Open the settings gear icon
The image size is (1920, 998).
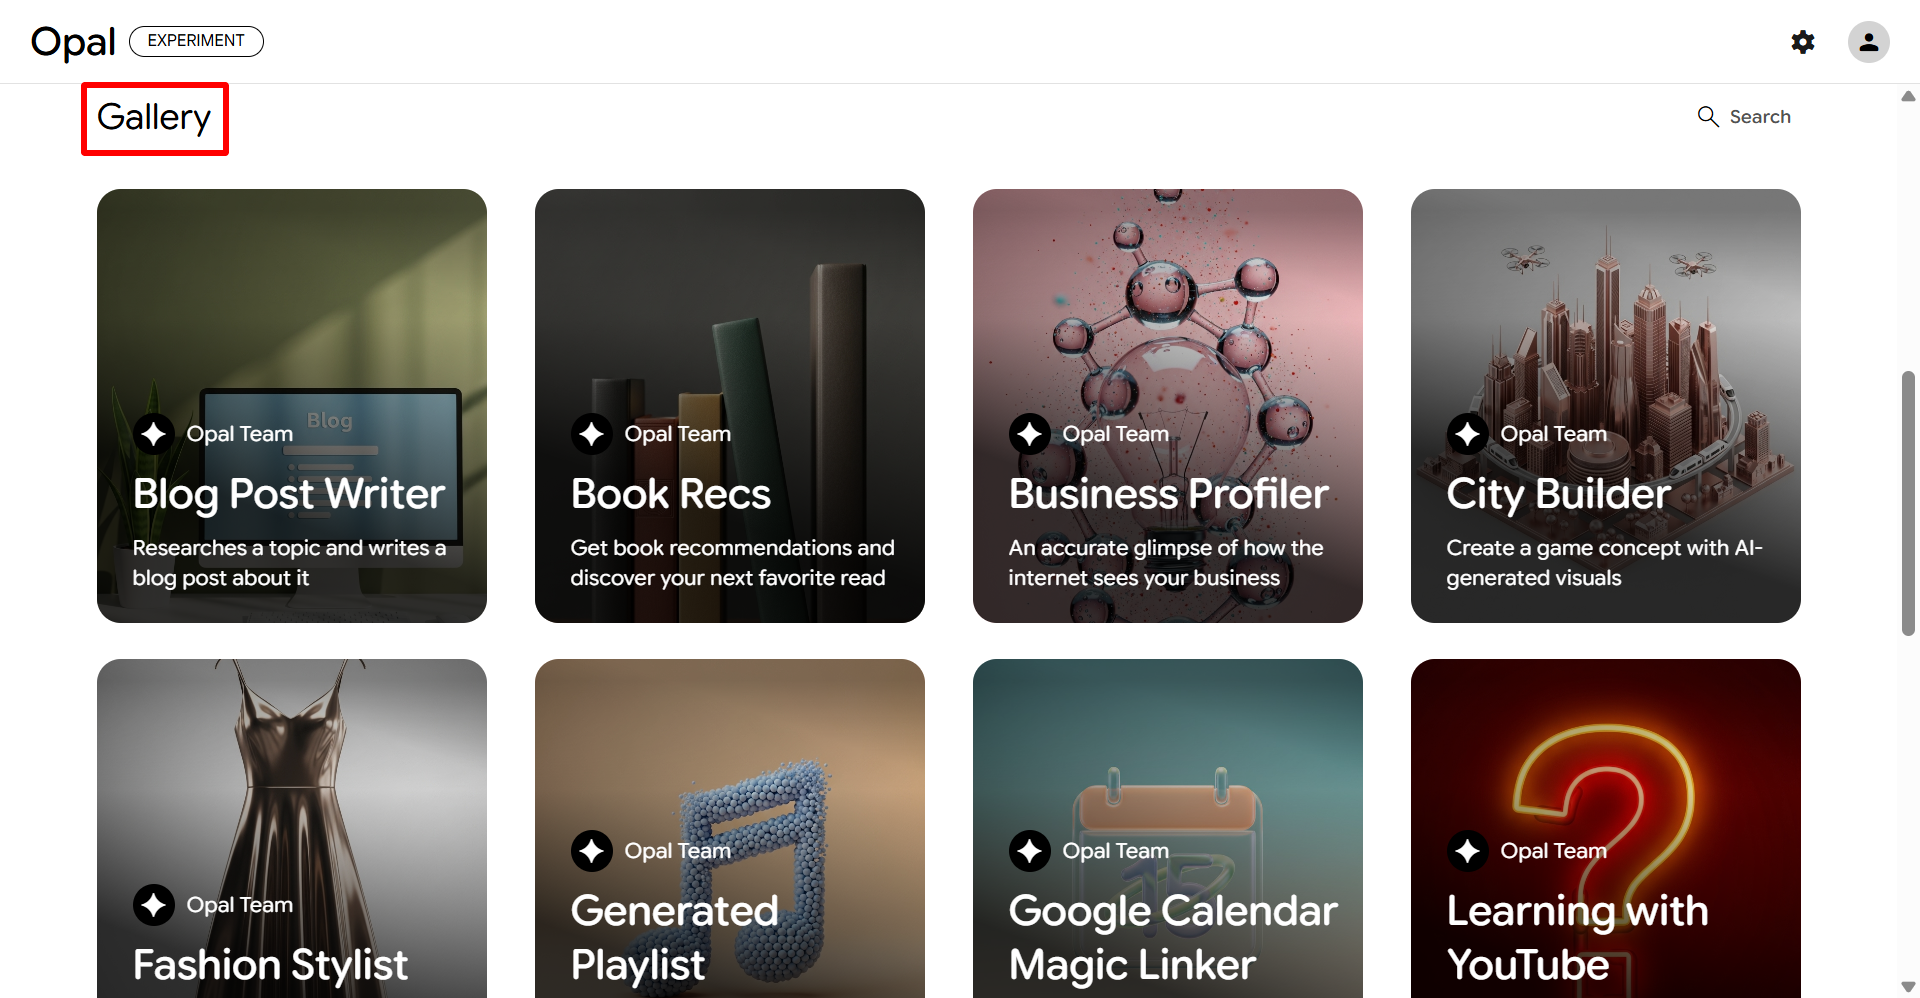(1802, 42)
